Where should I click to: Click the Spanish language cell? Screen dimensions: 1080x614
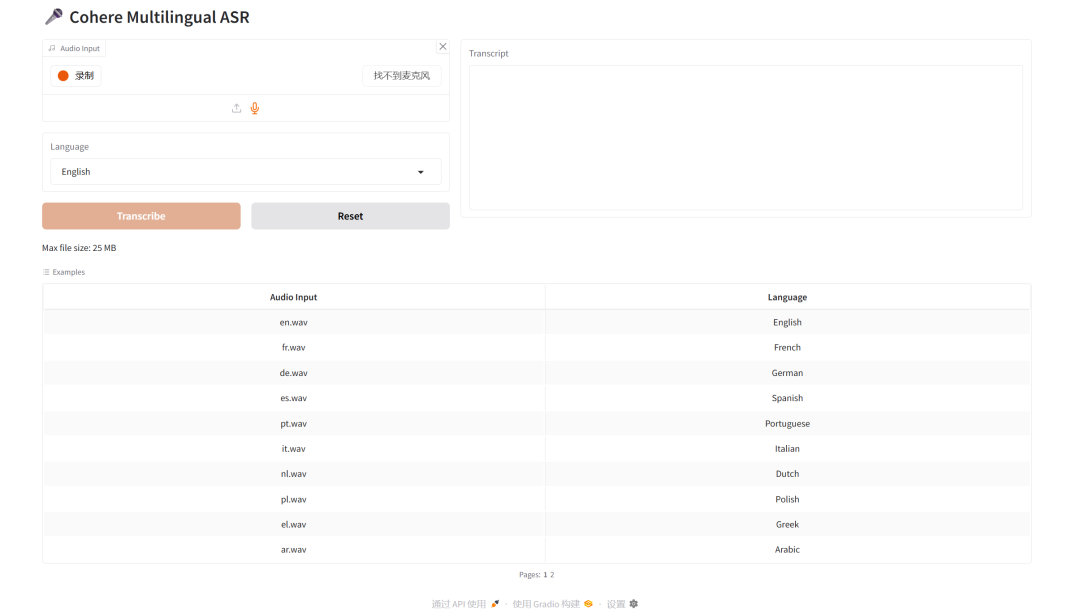coord(787,398)
